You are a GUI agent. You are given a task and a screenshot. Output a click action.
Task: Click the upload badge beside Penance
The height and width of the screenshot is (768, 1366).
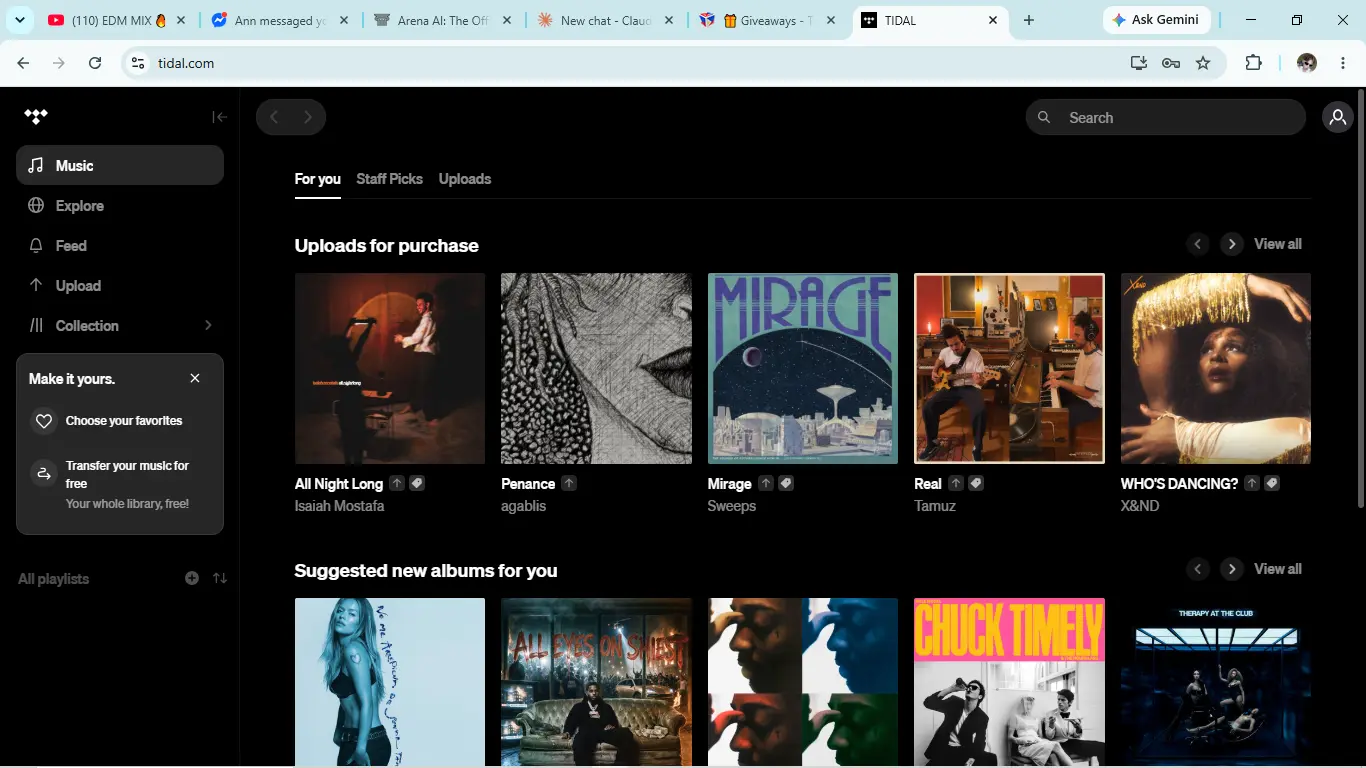tap(569, 483)
